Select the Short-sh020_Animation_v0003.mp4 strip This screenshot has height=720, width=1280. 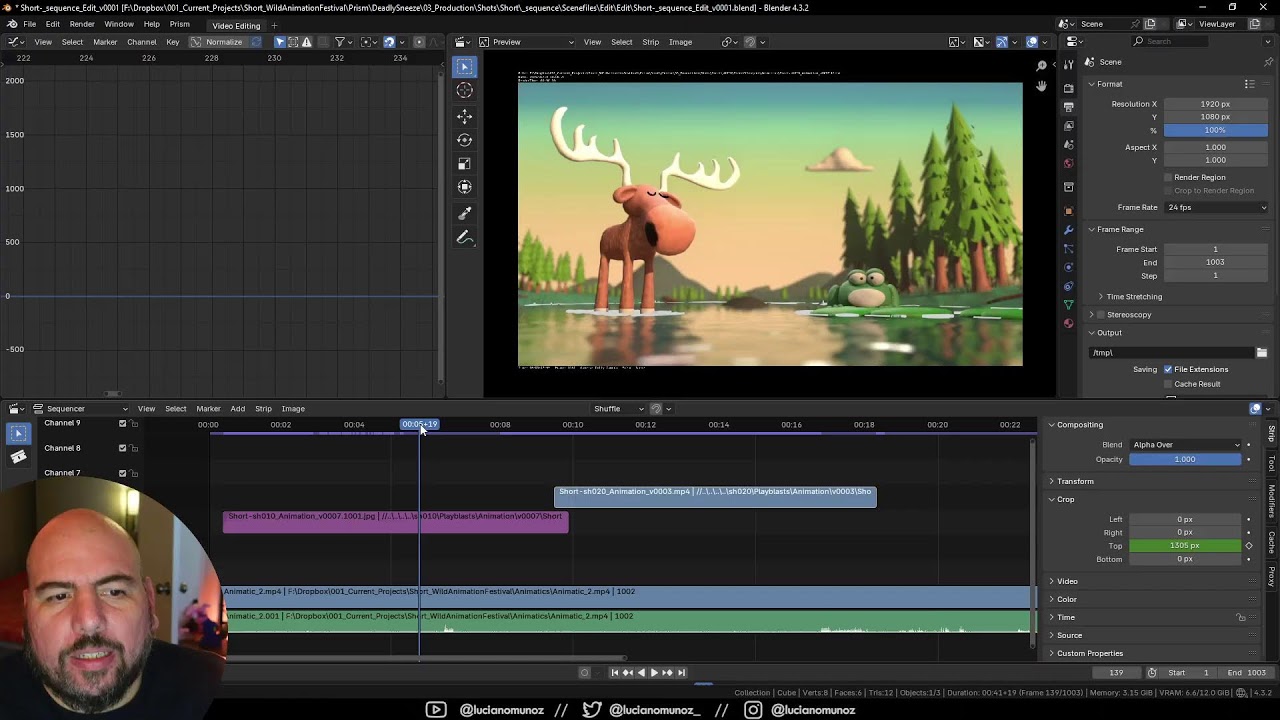coord(715,497)
